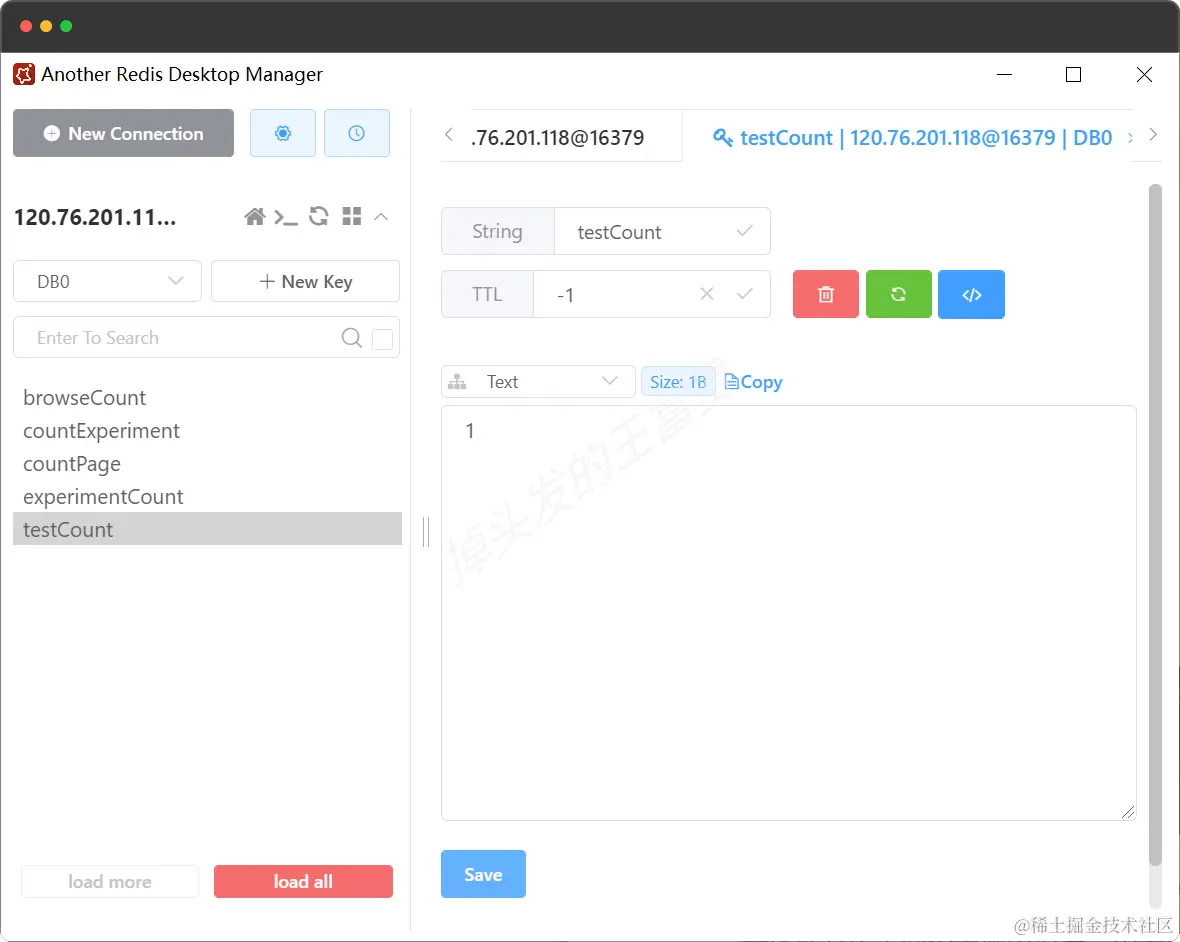
Task: Open blue command dump button
Action: coord(972,294)
